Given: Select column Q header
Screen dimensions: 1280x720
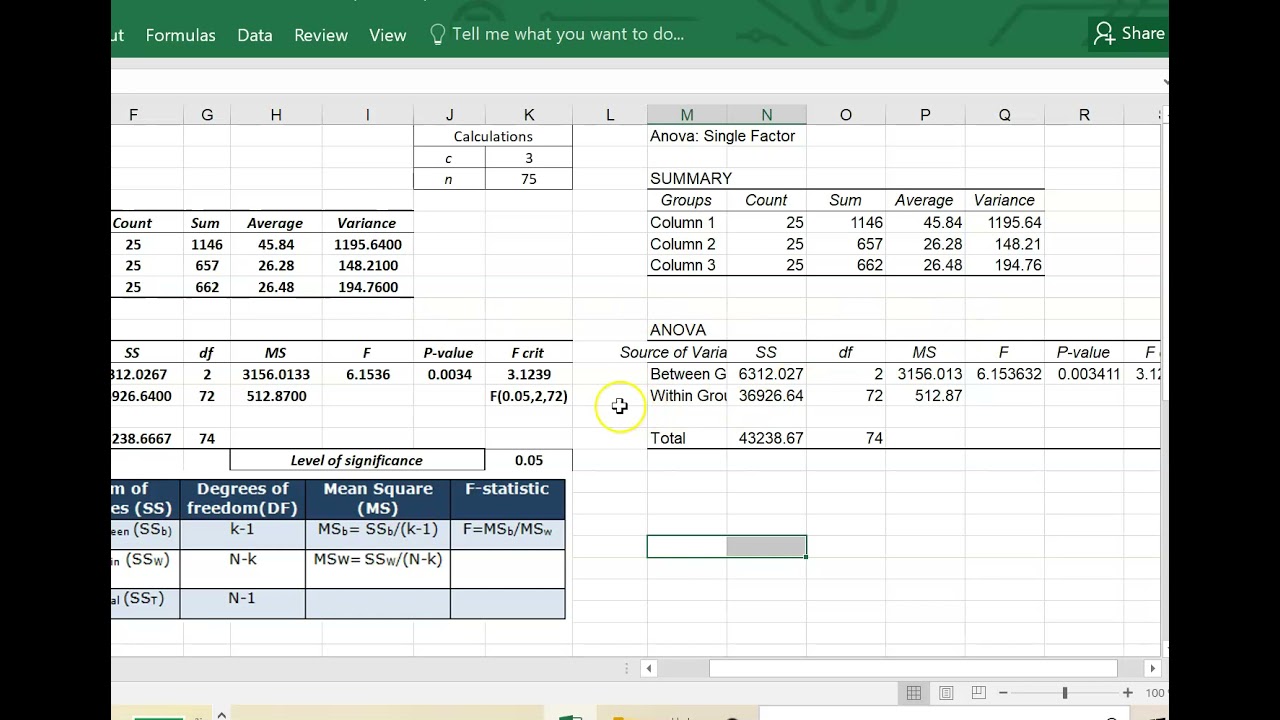Looking at the screenshot, I should coord(1005,115).
